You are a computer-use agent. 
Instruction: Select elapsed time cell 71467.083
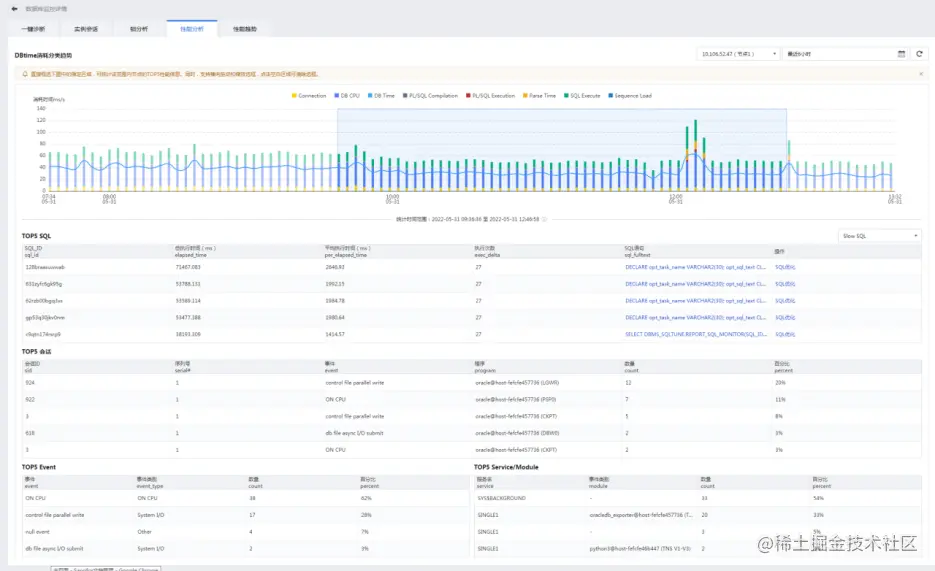click(188, 267)
